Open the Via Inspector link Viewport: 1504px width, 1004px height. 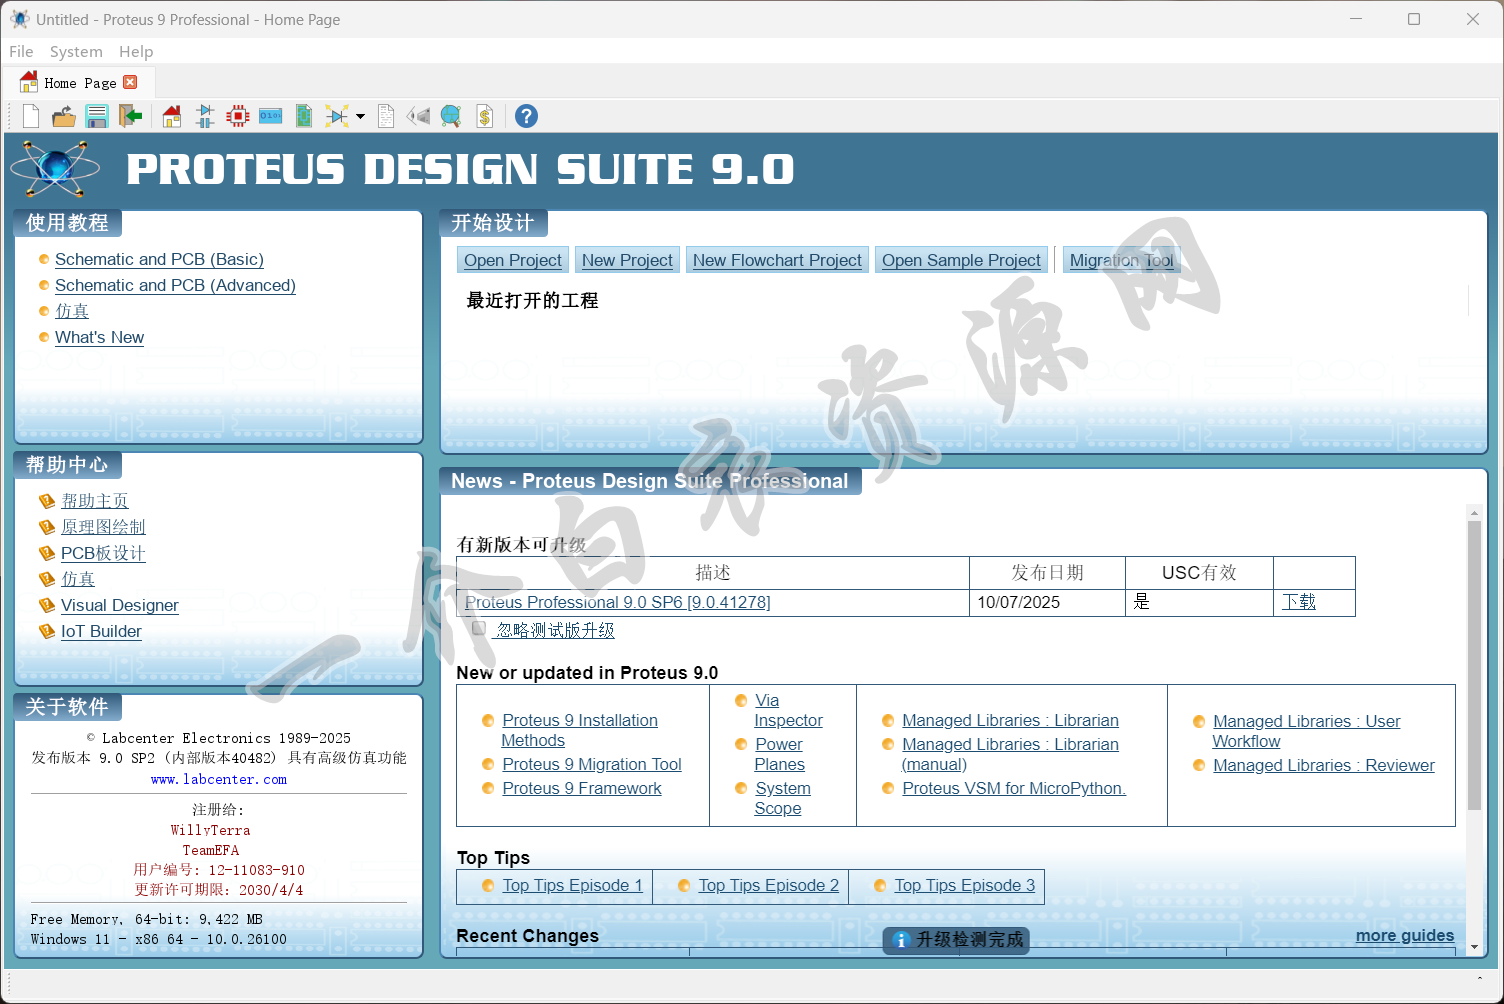[x=788, y=710]
